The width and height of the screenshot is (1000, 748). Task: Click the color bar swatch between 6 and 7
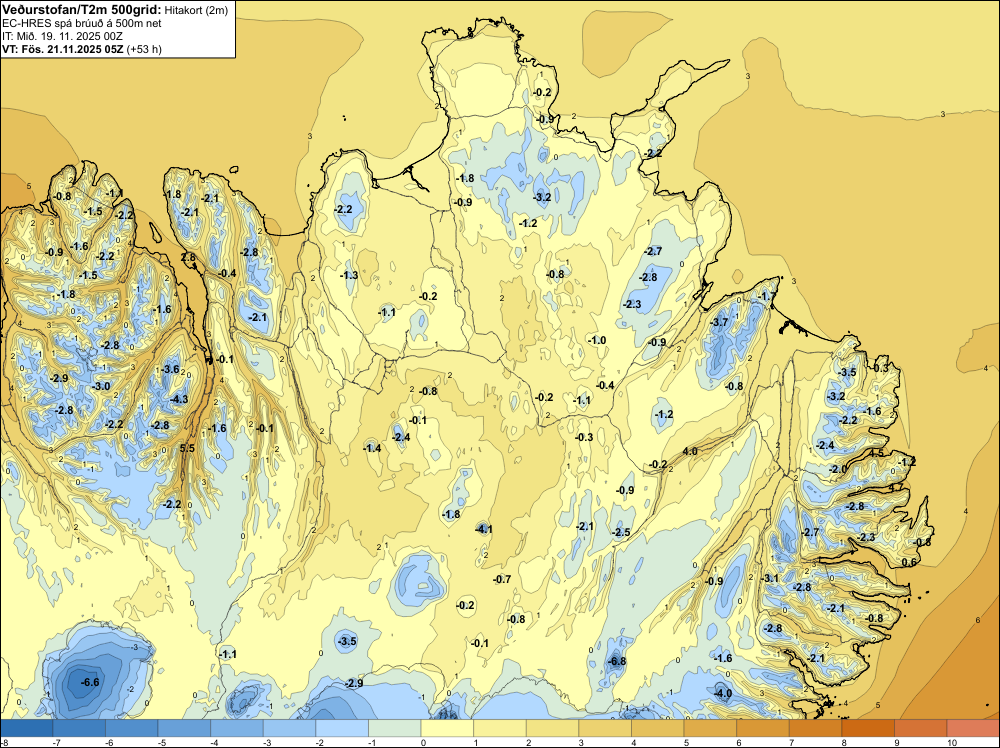tap(763, 728)
